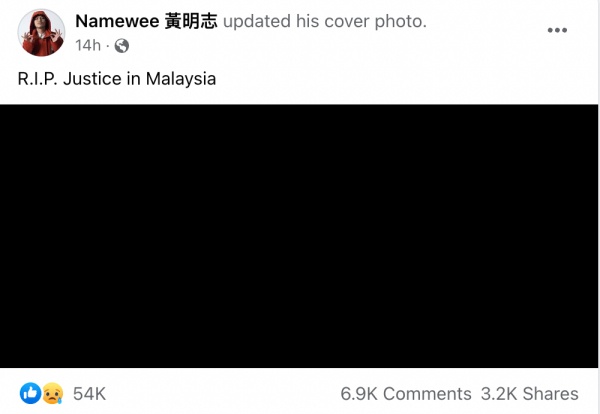Open Namewee's round profile picture
The height and width of the screenshot is (414, 600).
(x=41, y=33)
